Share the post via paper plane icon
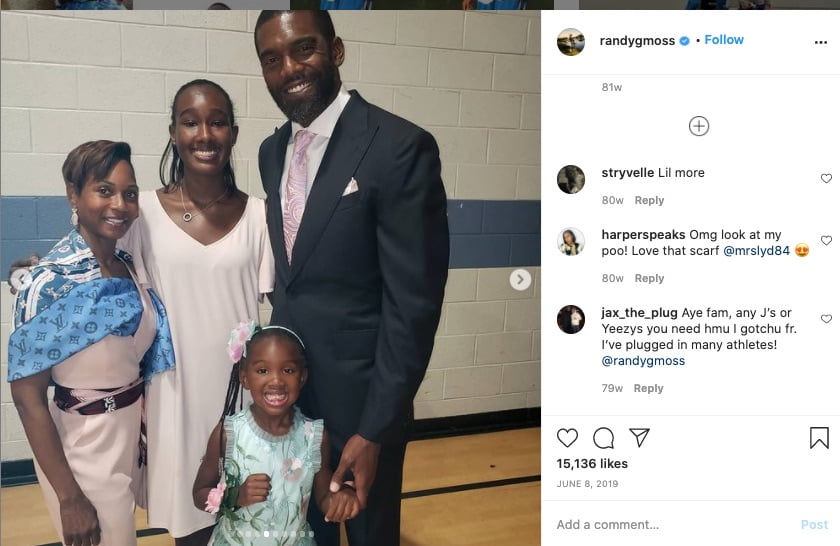Viewport: 840px width, 546px height. pyautogui.click(x=640, y=438)
